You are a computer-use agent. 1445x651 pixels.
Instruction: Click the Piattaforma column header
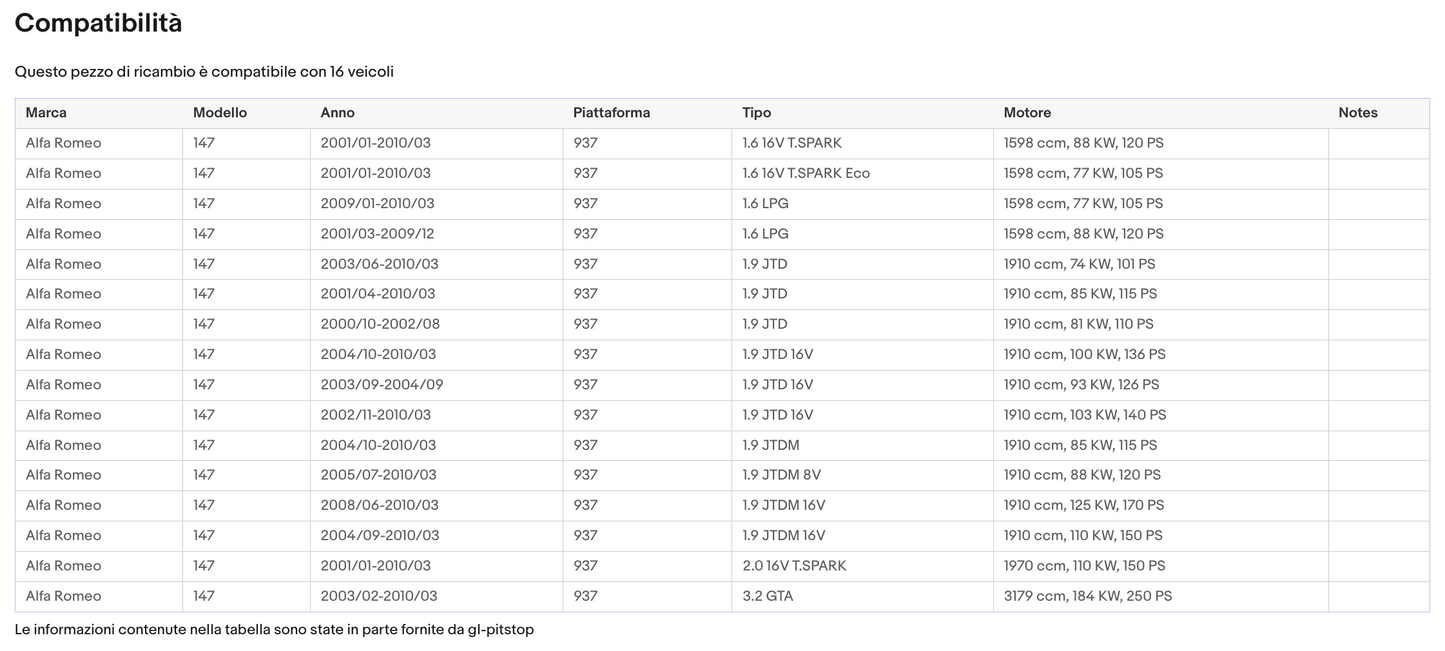[611, 113]
